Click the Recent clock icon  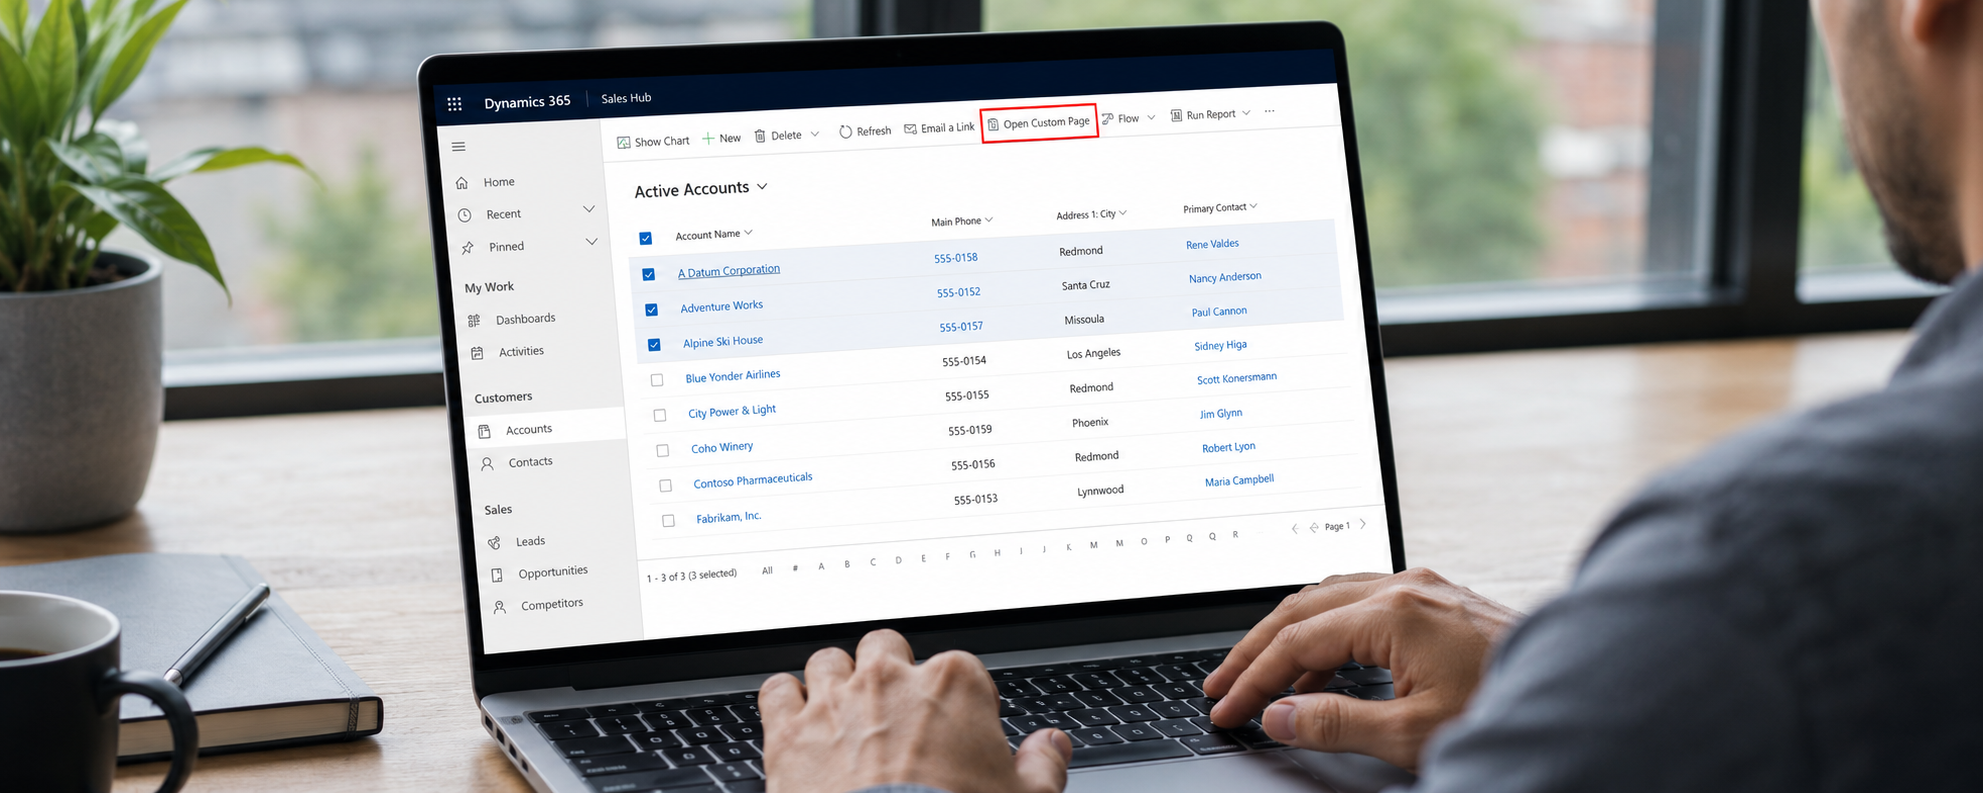464,215
